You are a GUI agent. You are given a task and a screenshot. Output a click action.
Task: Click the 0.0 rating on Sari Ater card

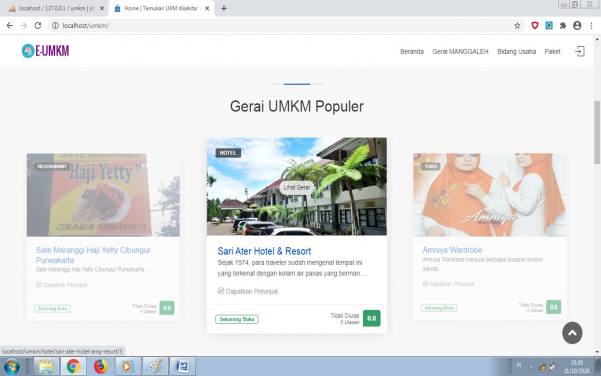pos(372,318)
